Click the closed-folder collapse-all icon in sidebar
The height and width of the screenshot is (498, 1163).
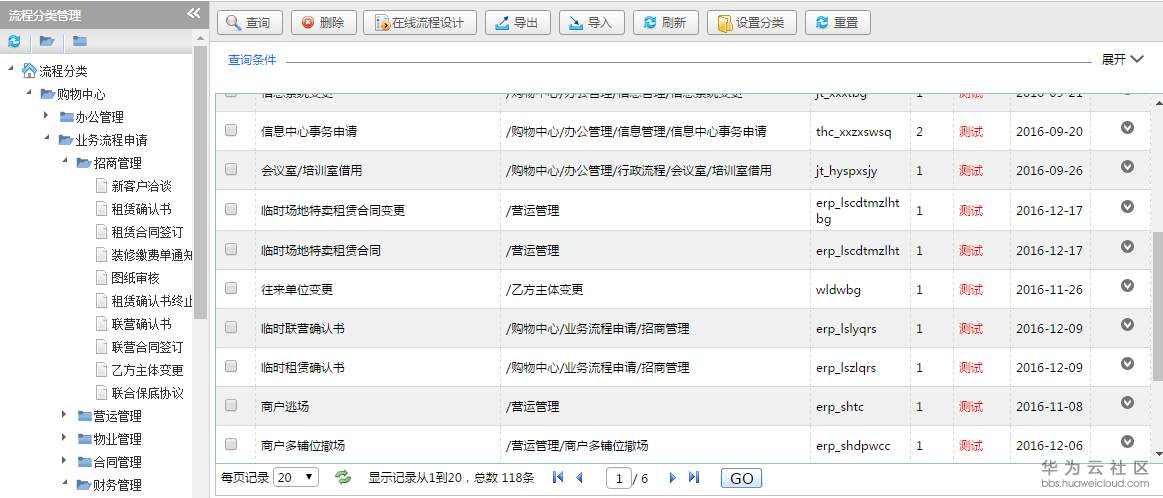click(x=79, y=42)
